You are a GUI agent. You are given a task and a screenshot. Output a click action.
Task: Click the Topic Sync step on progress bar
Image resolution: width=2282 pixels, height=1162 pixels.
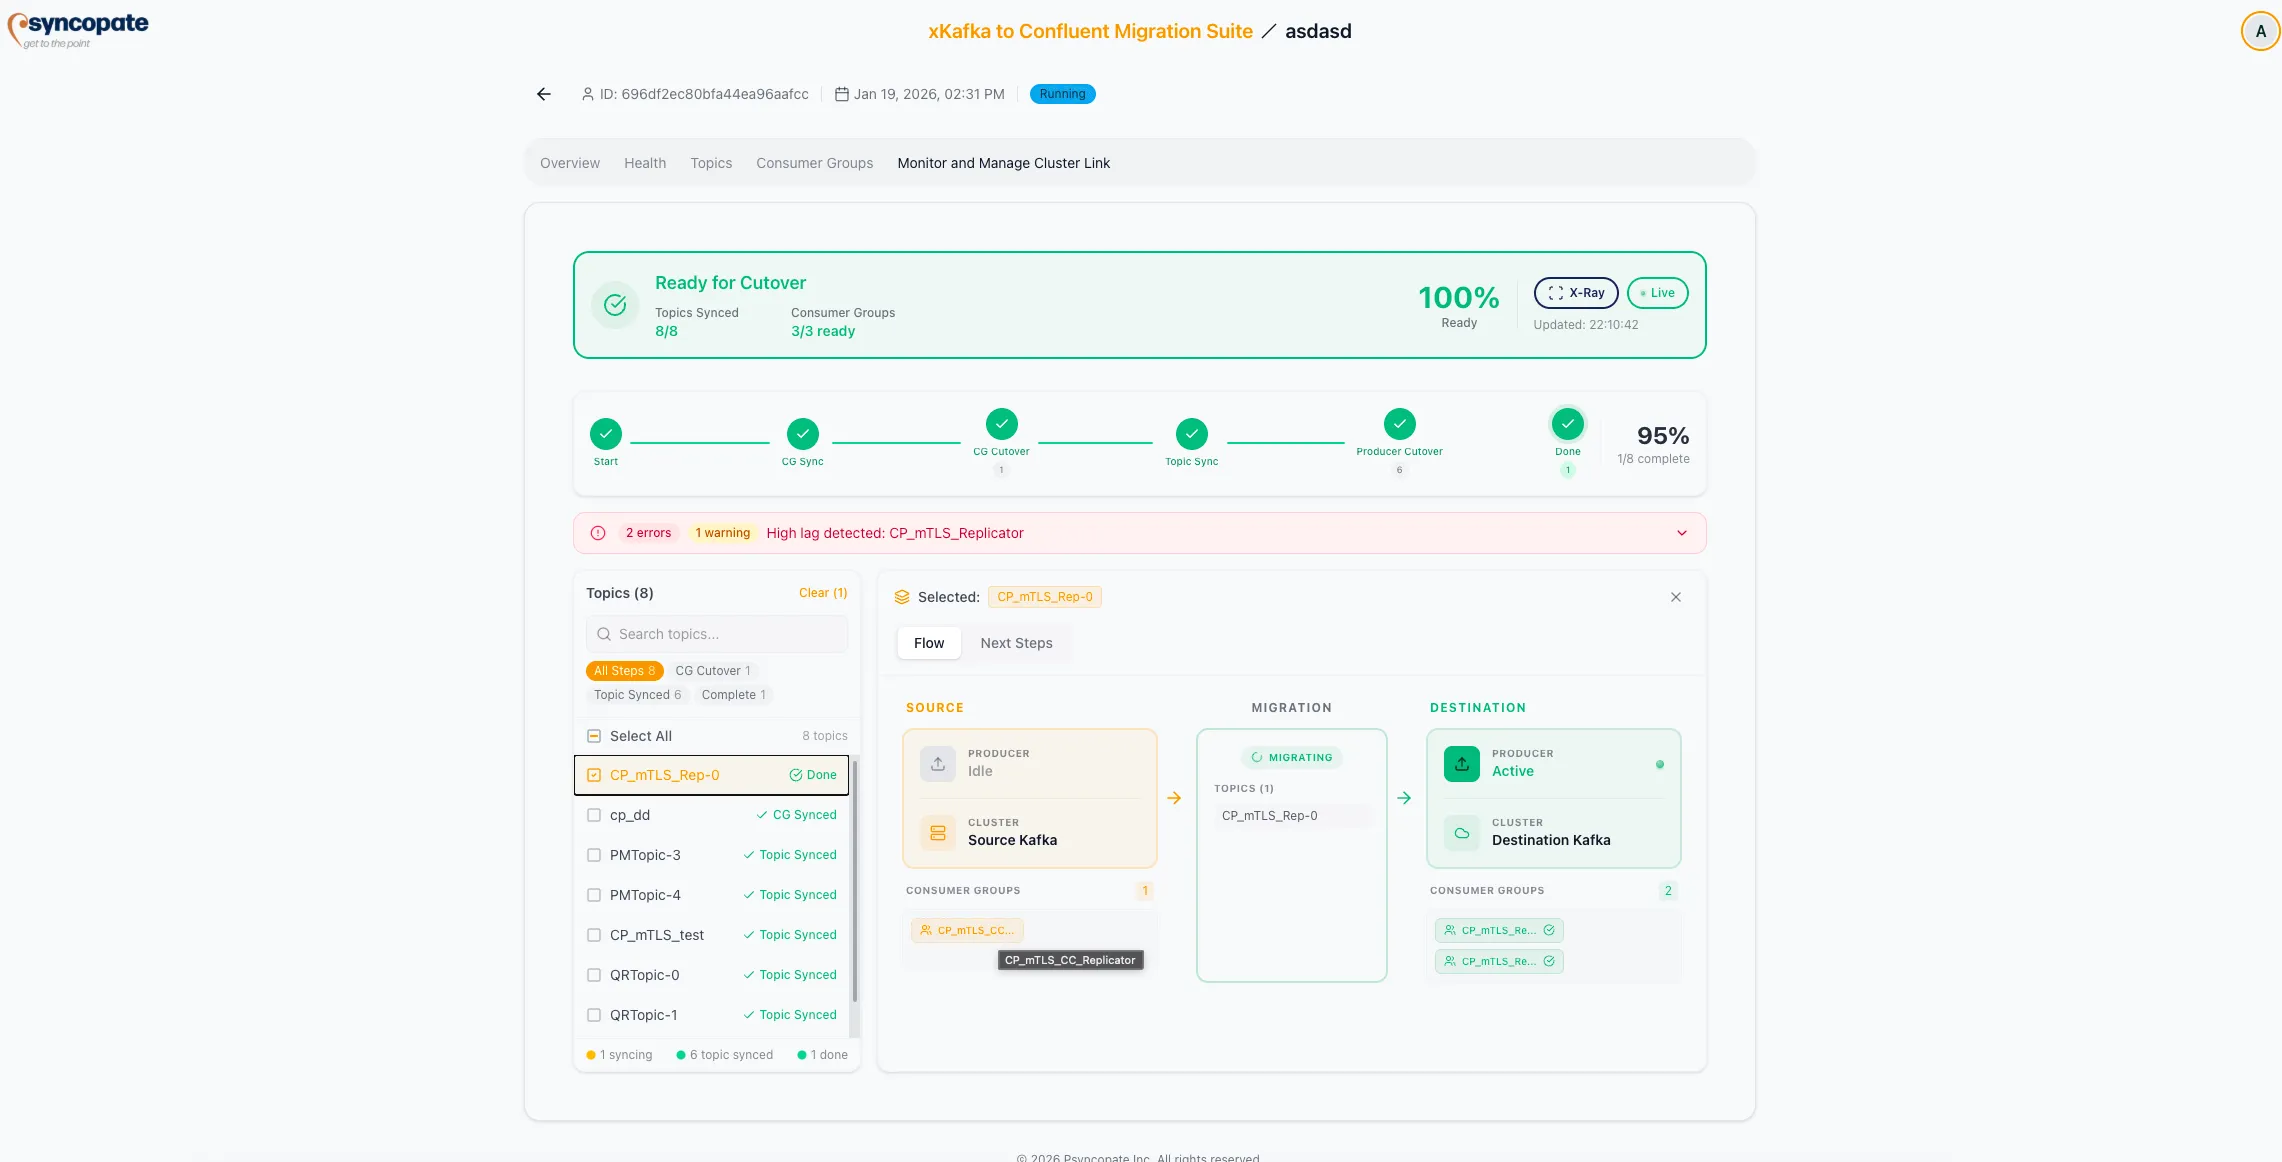point(1191,434)
